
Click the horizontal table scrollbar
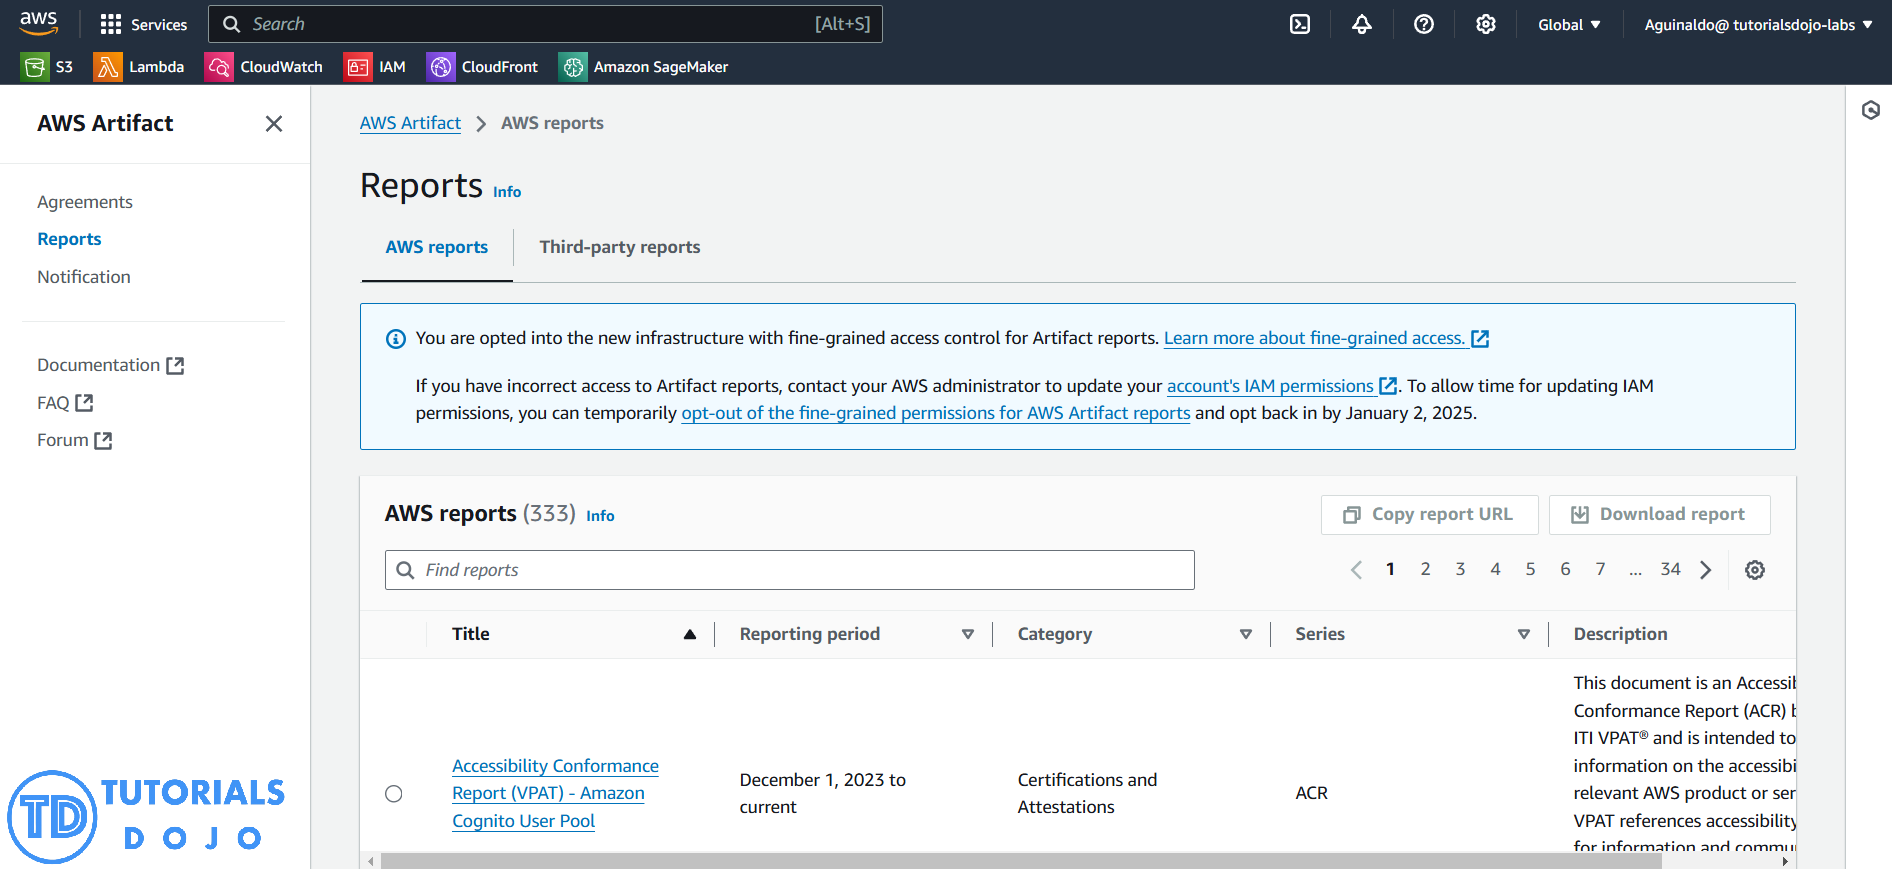pyautogui.click(x=1020, y=861)
